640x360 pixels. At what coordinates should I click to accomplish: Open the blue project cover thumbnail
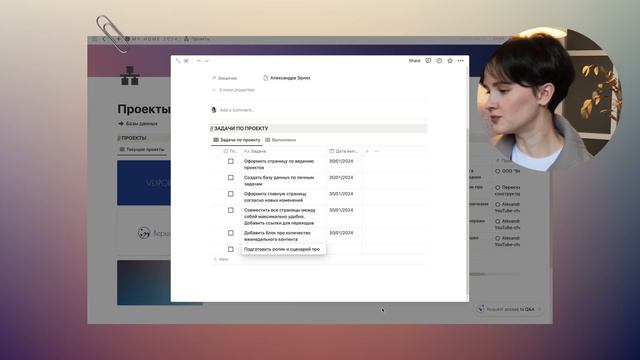pos(144,182)
